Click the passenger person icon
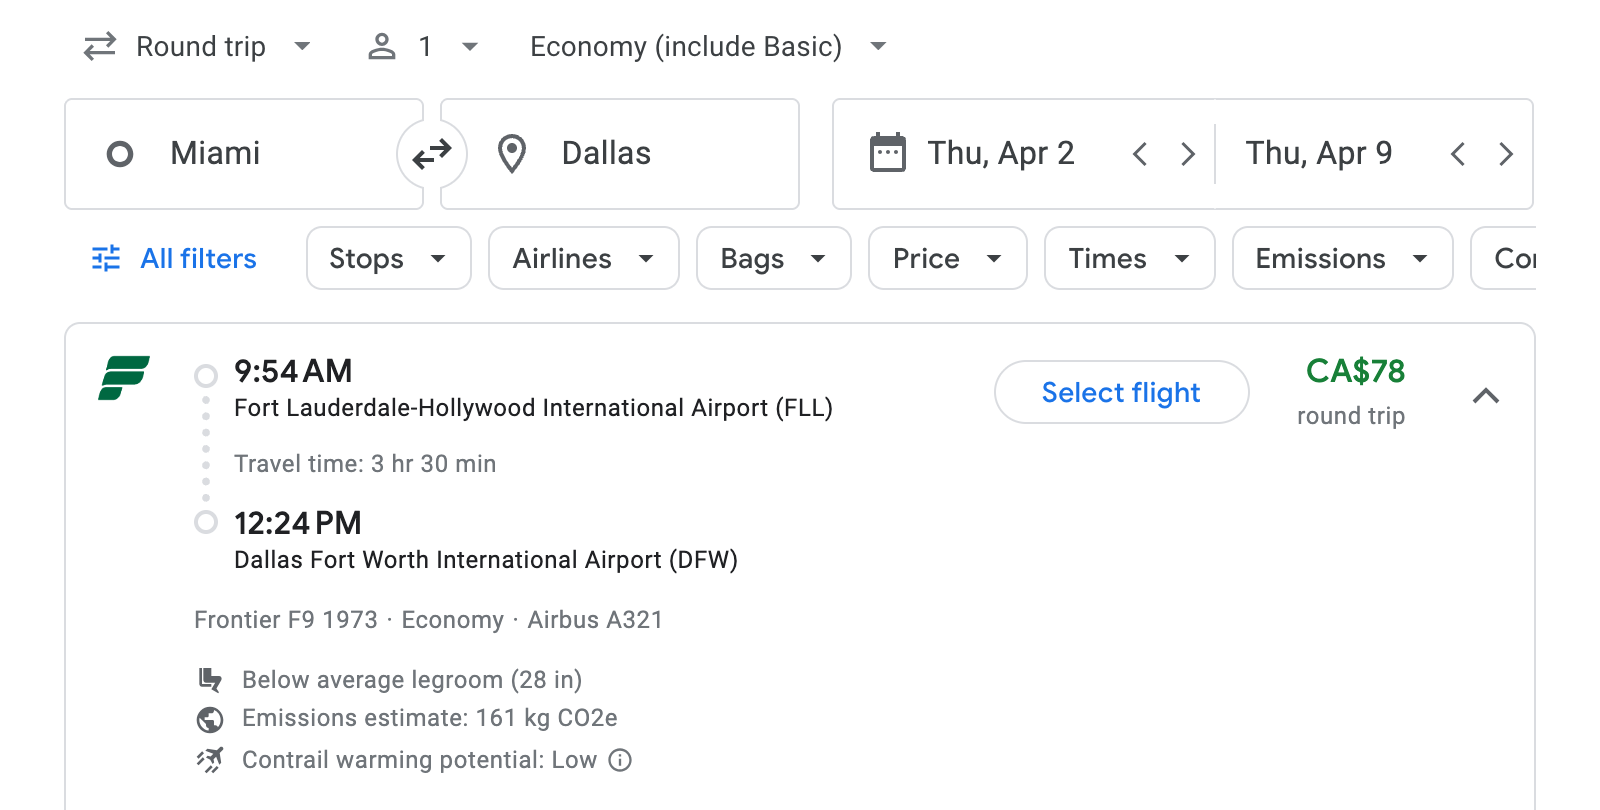Viewport: 1600px width, 810px height. coord(382,46)
